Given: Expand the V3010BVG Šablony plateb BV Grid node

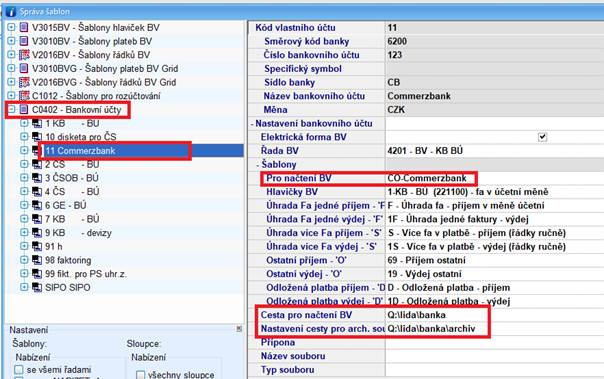Looking at the screenshot, I should [x=11, y=68].
